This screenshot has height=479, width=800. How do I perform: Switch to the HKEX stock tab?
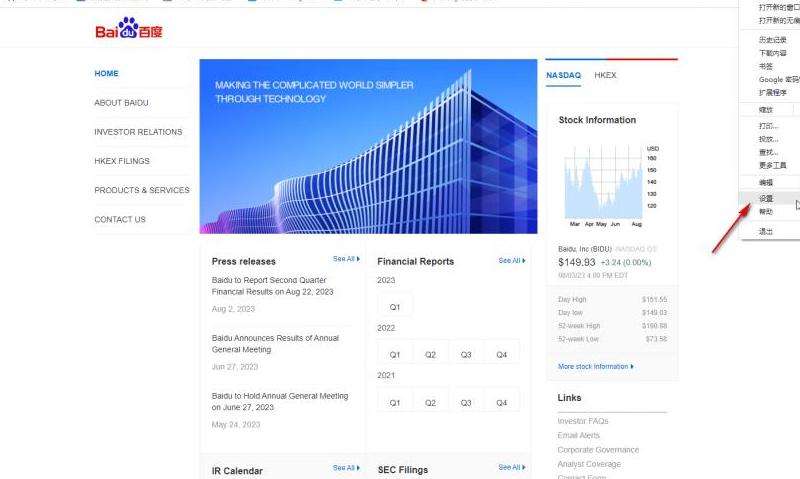point(605,75)
